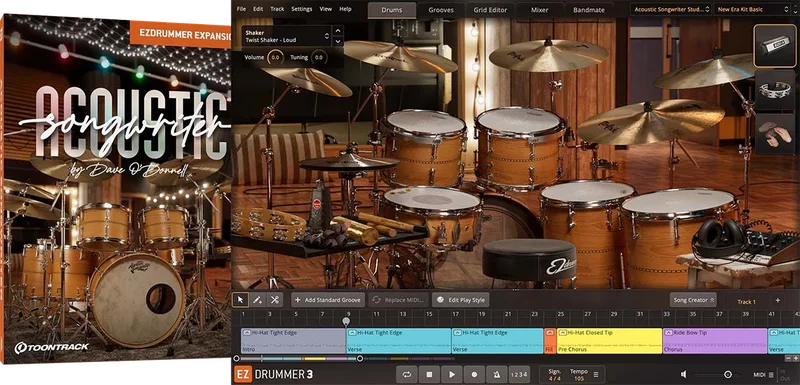The width and height of the screenshot is (800, 385).
Task: Switch to the Grid Editor tab
Action: click(x=490, y=10)
